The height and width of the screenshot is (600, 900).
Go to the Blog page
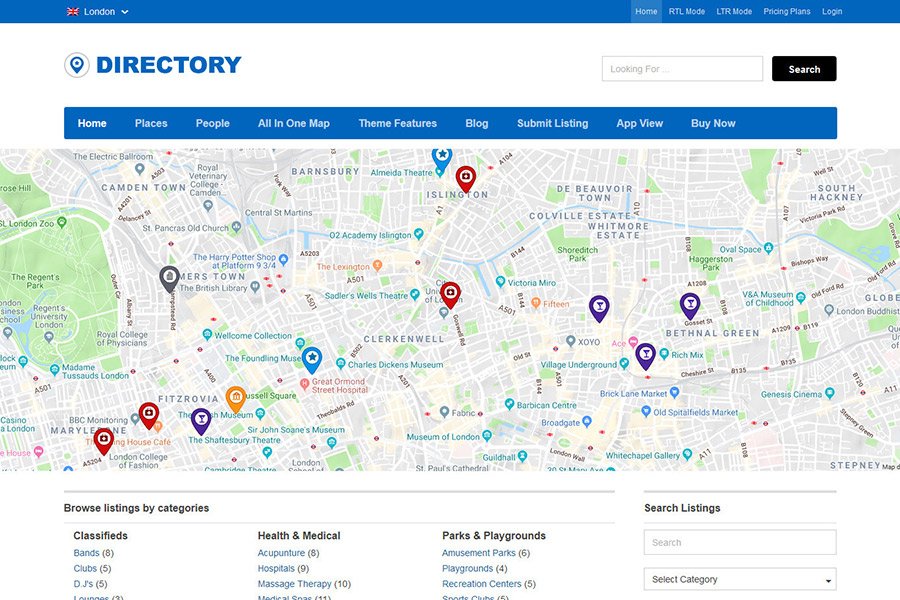[x=476, y=123]
